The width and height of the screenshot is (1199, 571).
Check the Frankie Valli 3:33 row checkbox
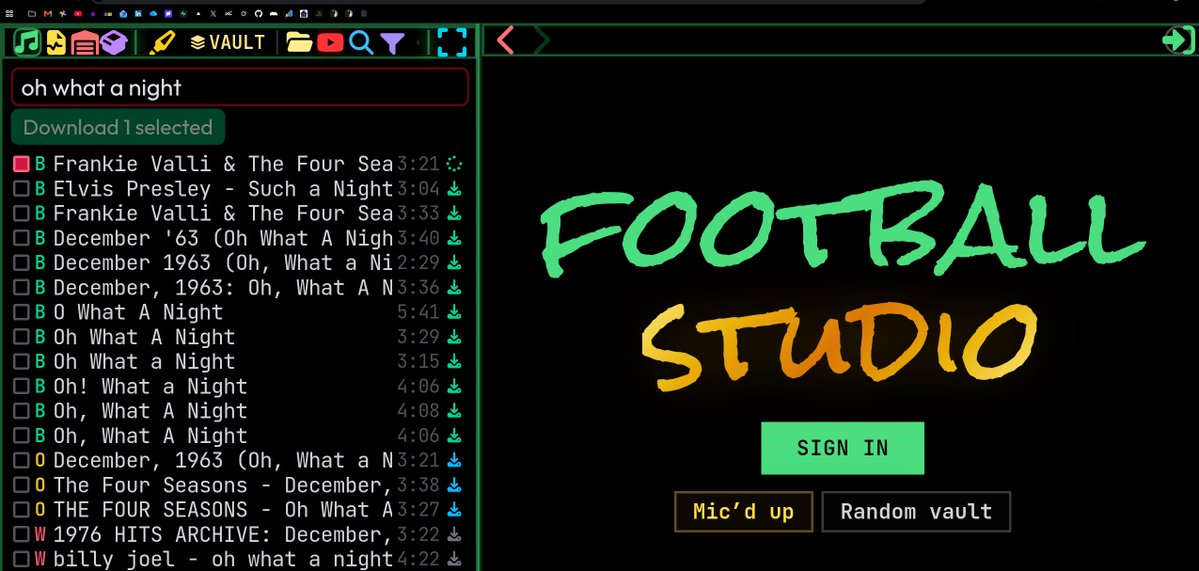coord(21,213)
